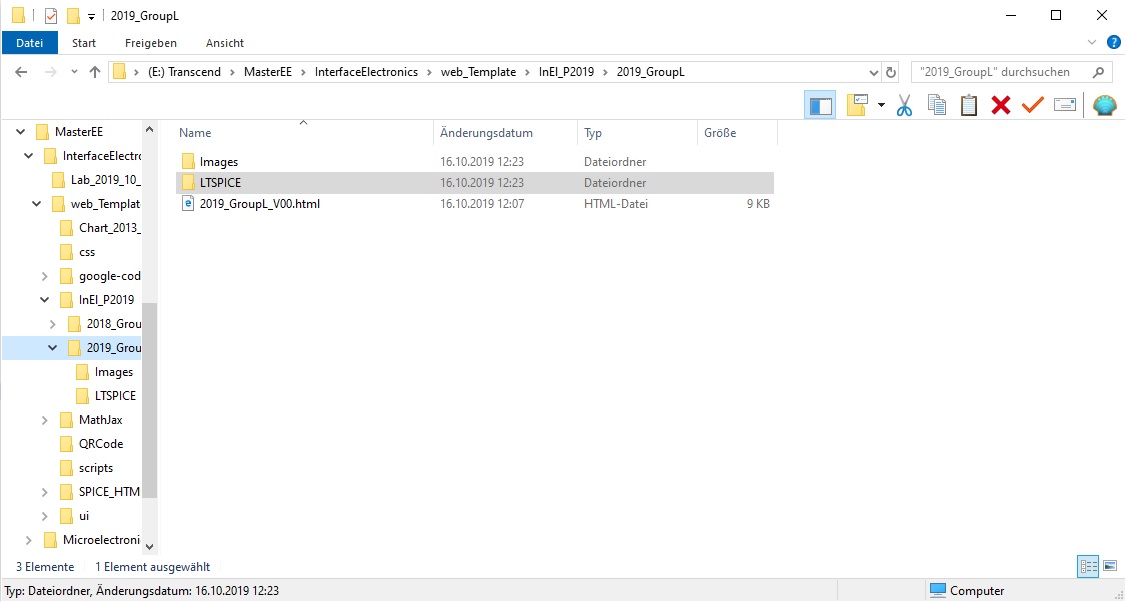
Task: Click the blue seashell icon
Action: click(x=1105, y=105)
